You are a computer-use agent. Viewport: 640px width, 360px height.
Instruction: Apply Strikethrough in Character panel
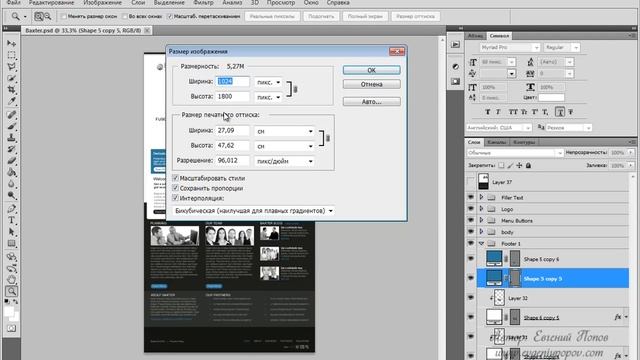(x=571, y=112)
